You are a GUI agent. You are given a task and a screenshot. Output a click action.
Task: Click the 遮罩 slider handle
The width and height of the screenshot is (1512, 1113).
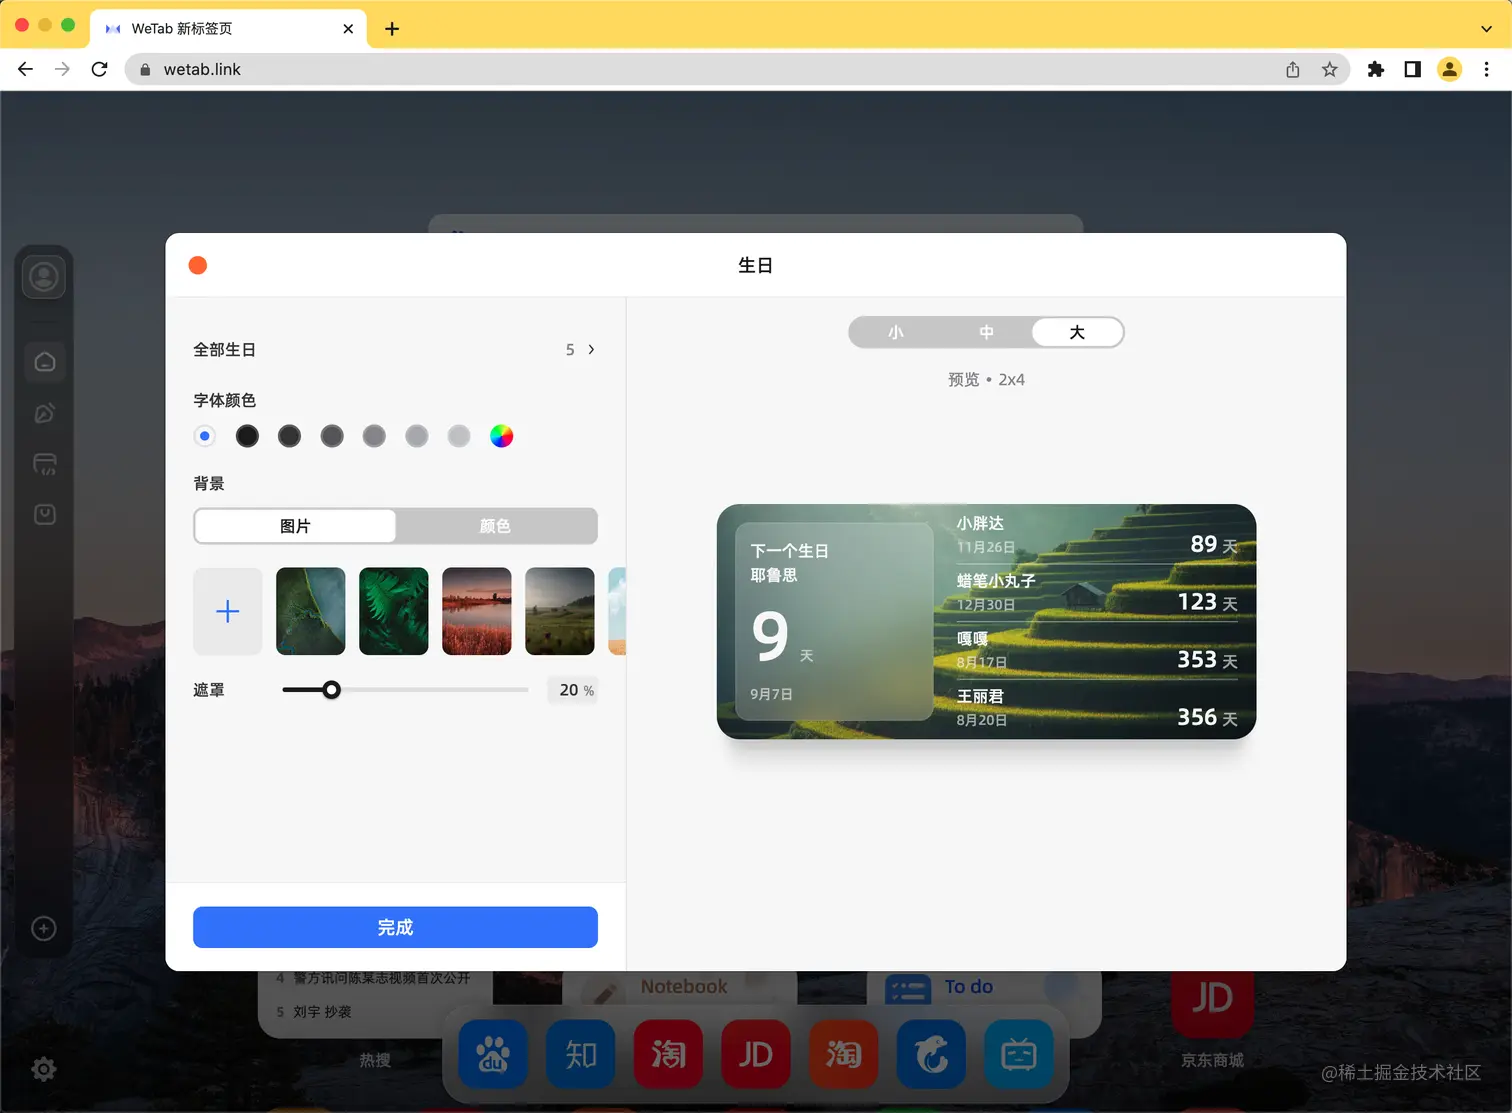[331, 690]
